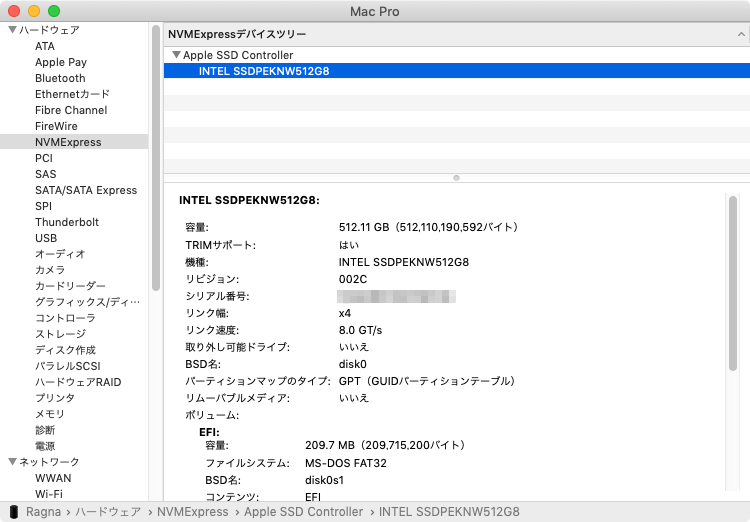The image size is (750, 522).
Task: Click NVMExpress in the path bar
Action: click(192, 511)
